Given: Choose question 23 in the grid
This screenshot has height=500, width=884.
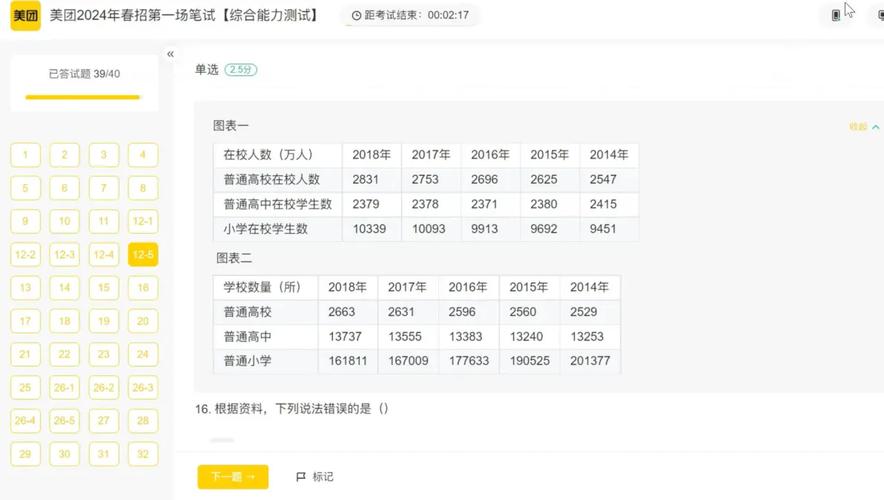Looking at the screenshot, I should [x=104, y=355].
